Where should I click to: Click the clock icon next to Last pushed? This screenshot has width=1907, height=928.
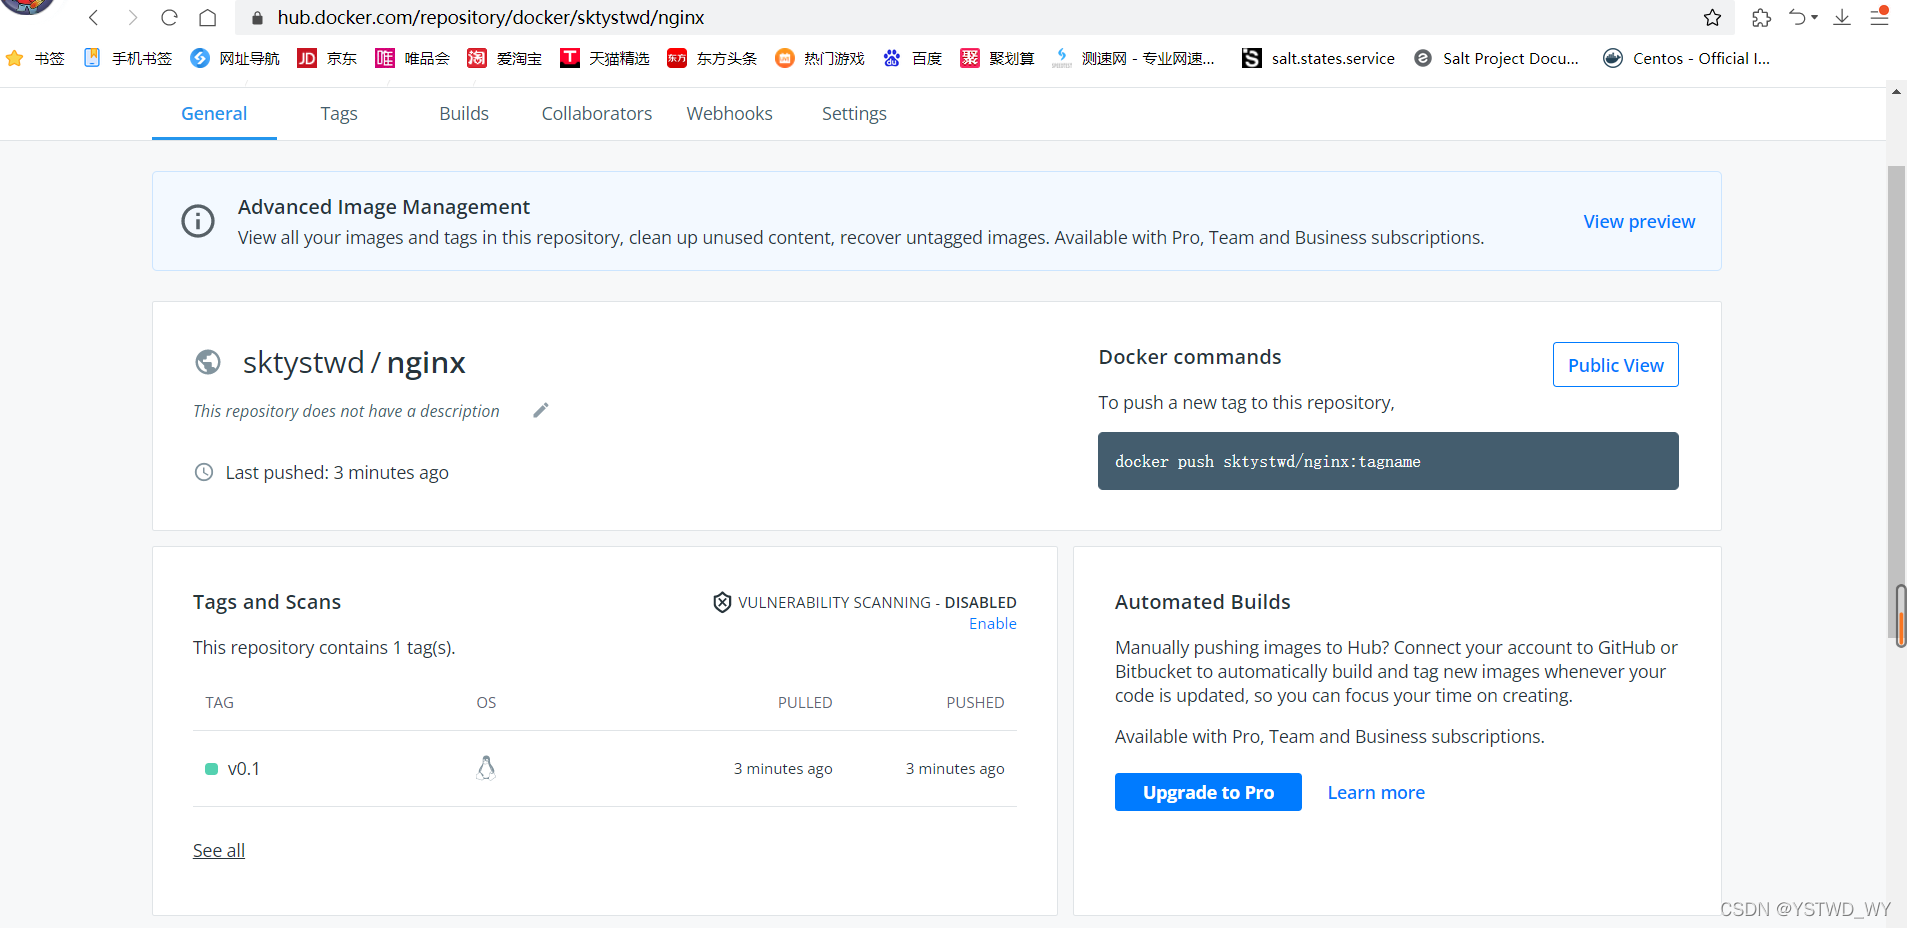(204, 472)
